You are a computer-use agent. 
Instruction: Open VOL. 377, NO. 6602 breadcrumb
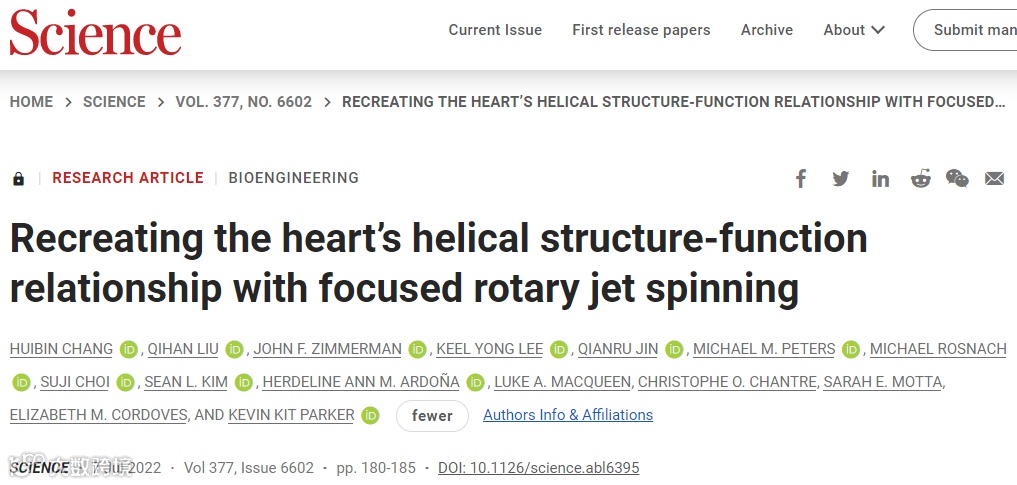244,102
